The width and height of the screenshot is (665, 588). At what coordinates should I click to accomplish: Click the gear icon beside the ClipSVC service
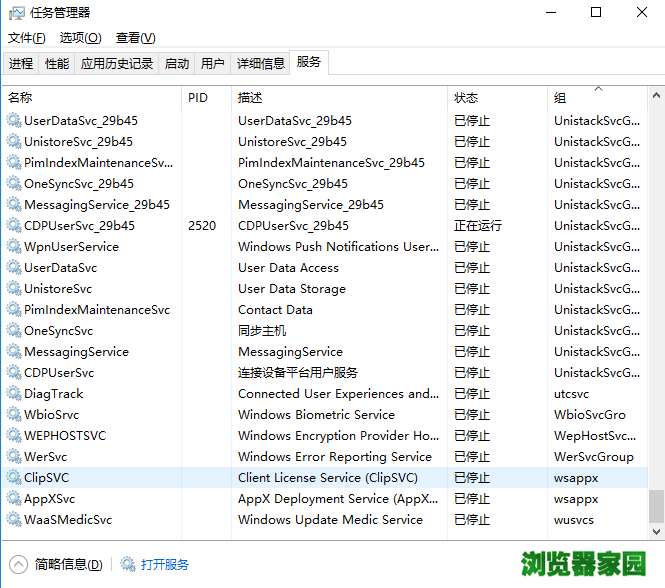click(13, 478)
